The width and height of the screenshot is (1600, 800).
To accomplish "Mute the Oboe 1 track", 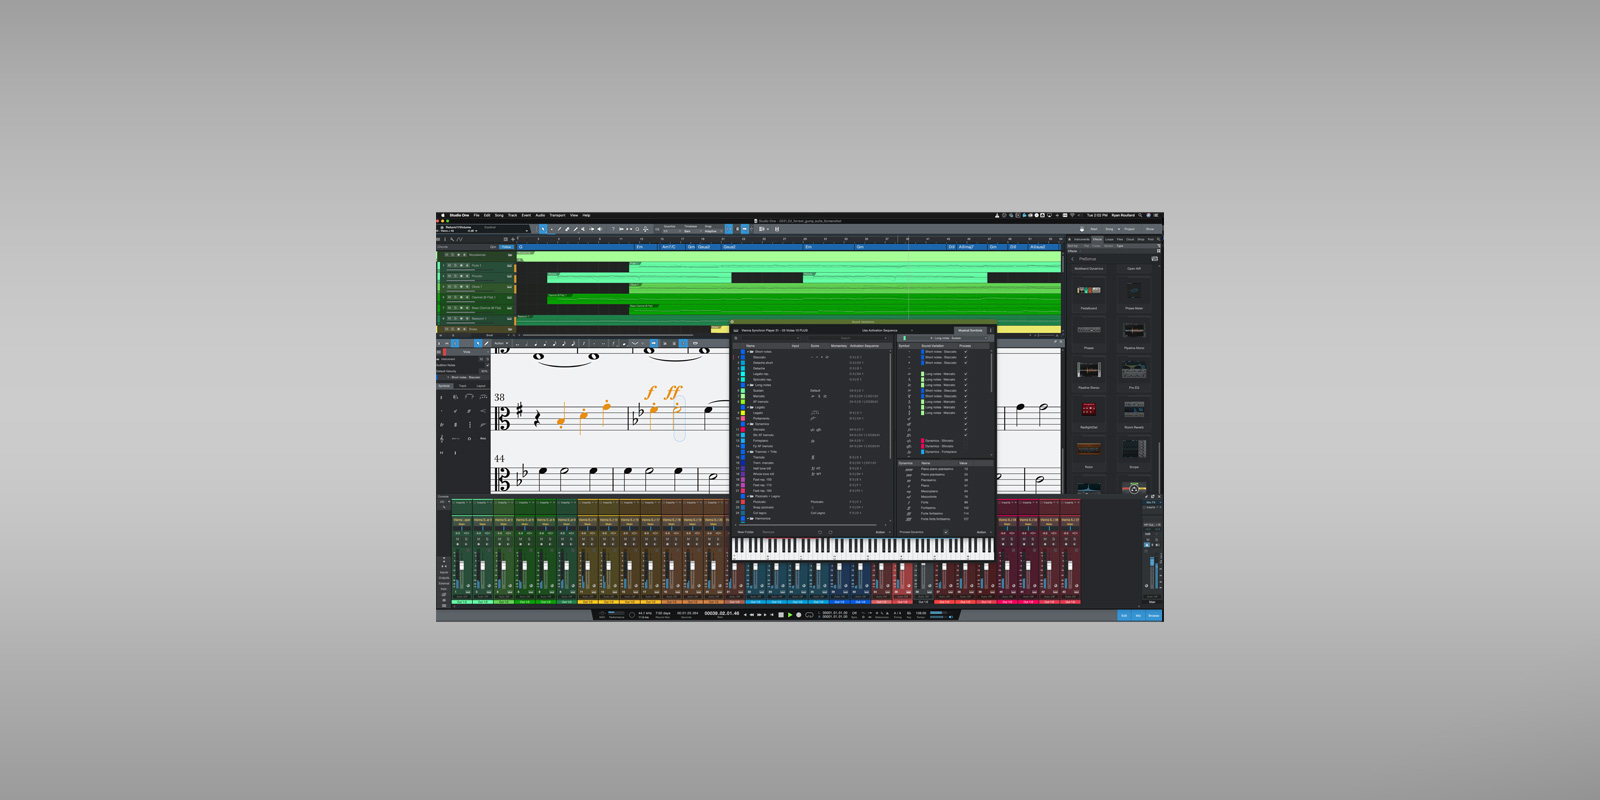I will point(449,287).
